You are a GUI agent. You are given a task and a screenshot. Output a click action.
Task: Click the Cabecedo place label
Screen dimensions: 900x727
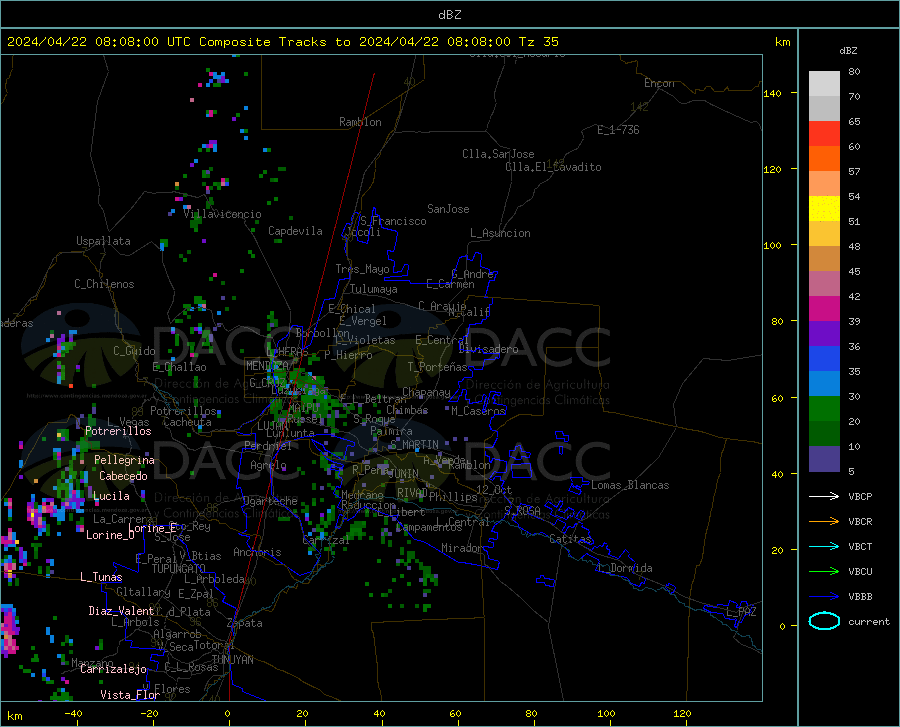[x=123, y=476]
